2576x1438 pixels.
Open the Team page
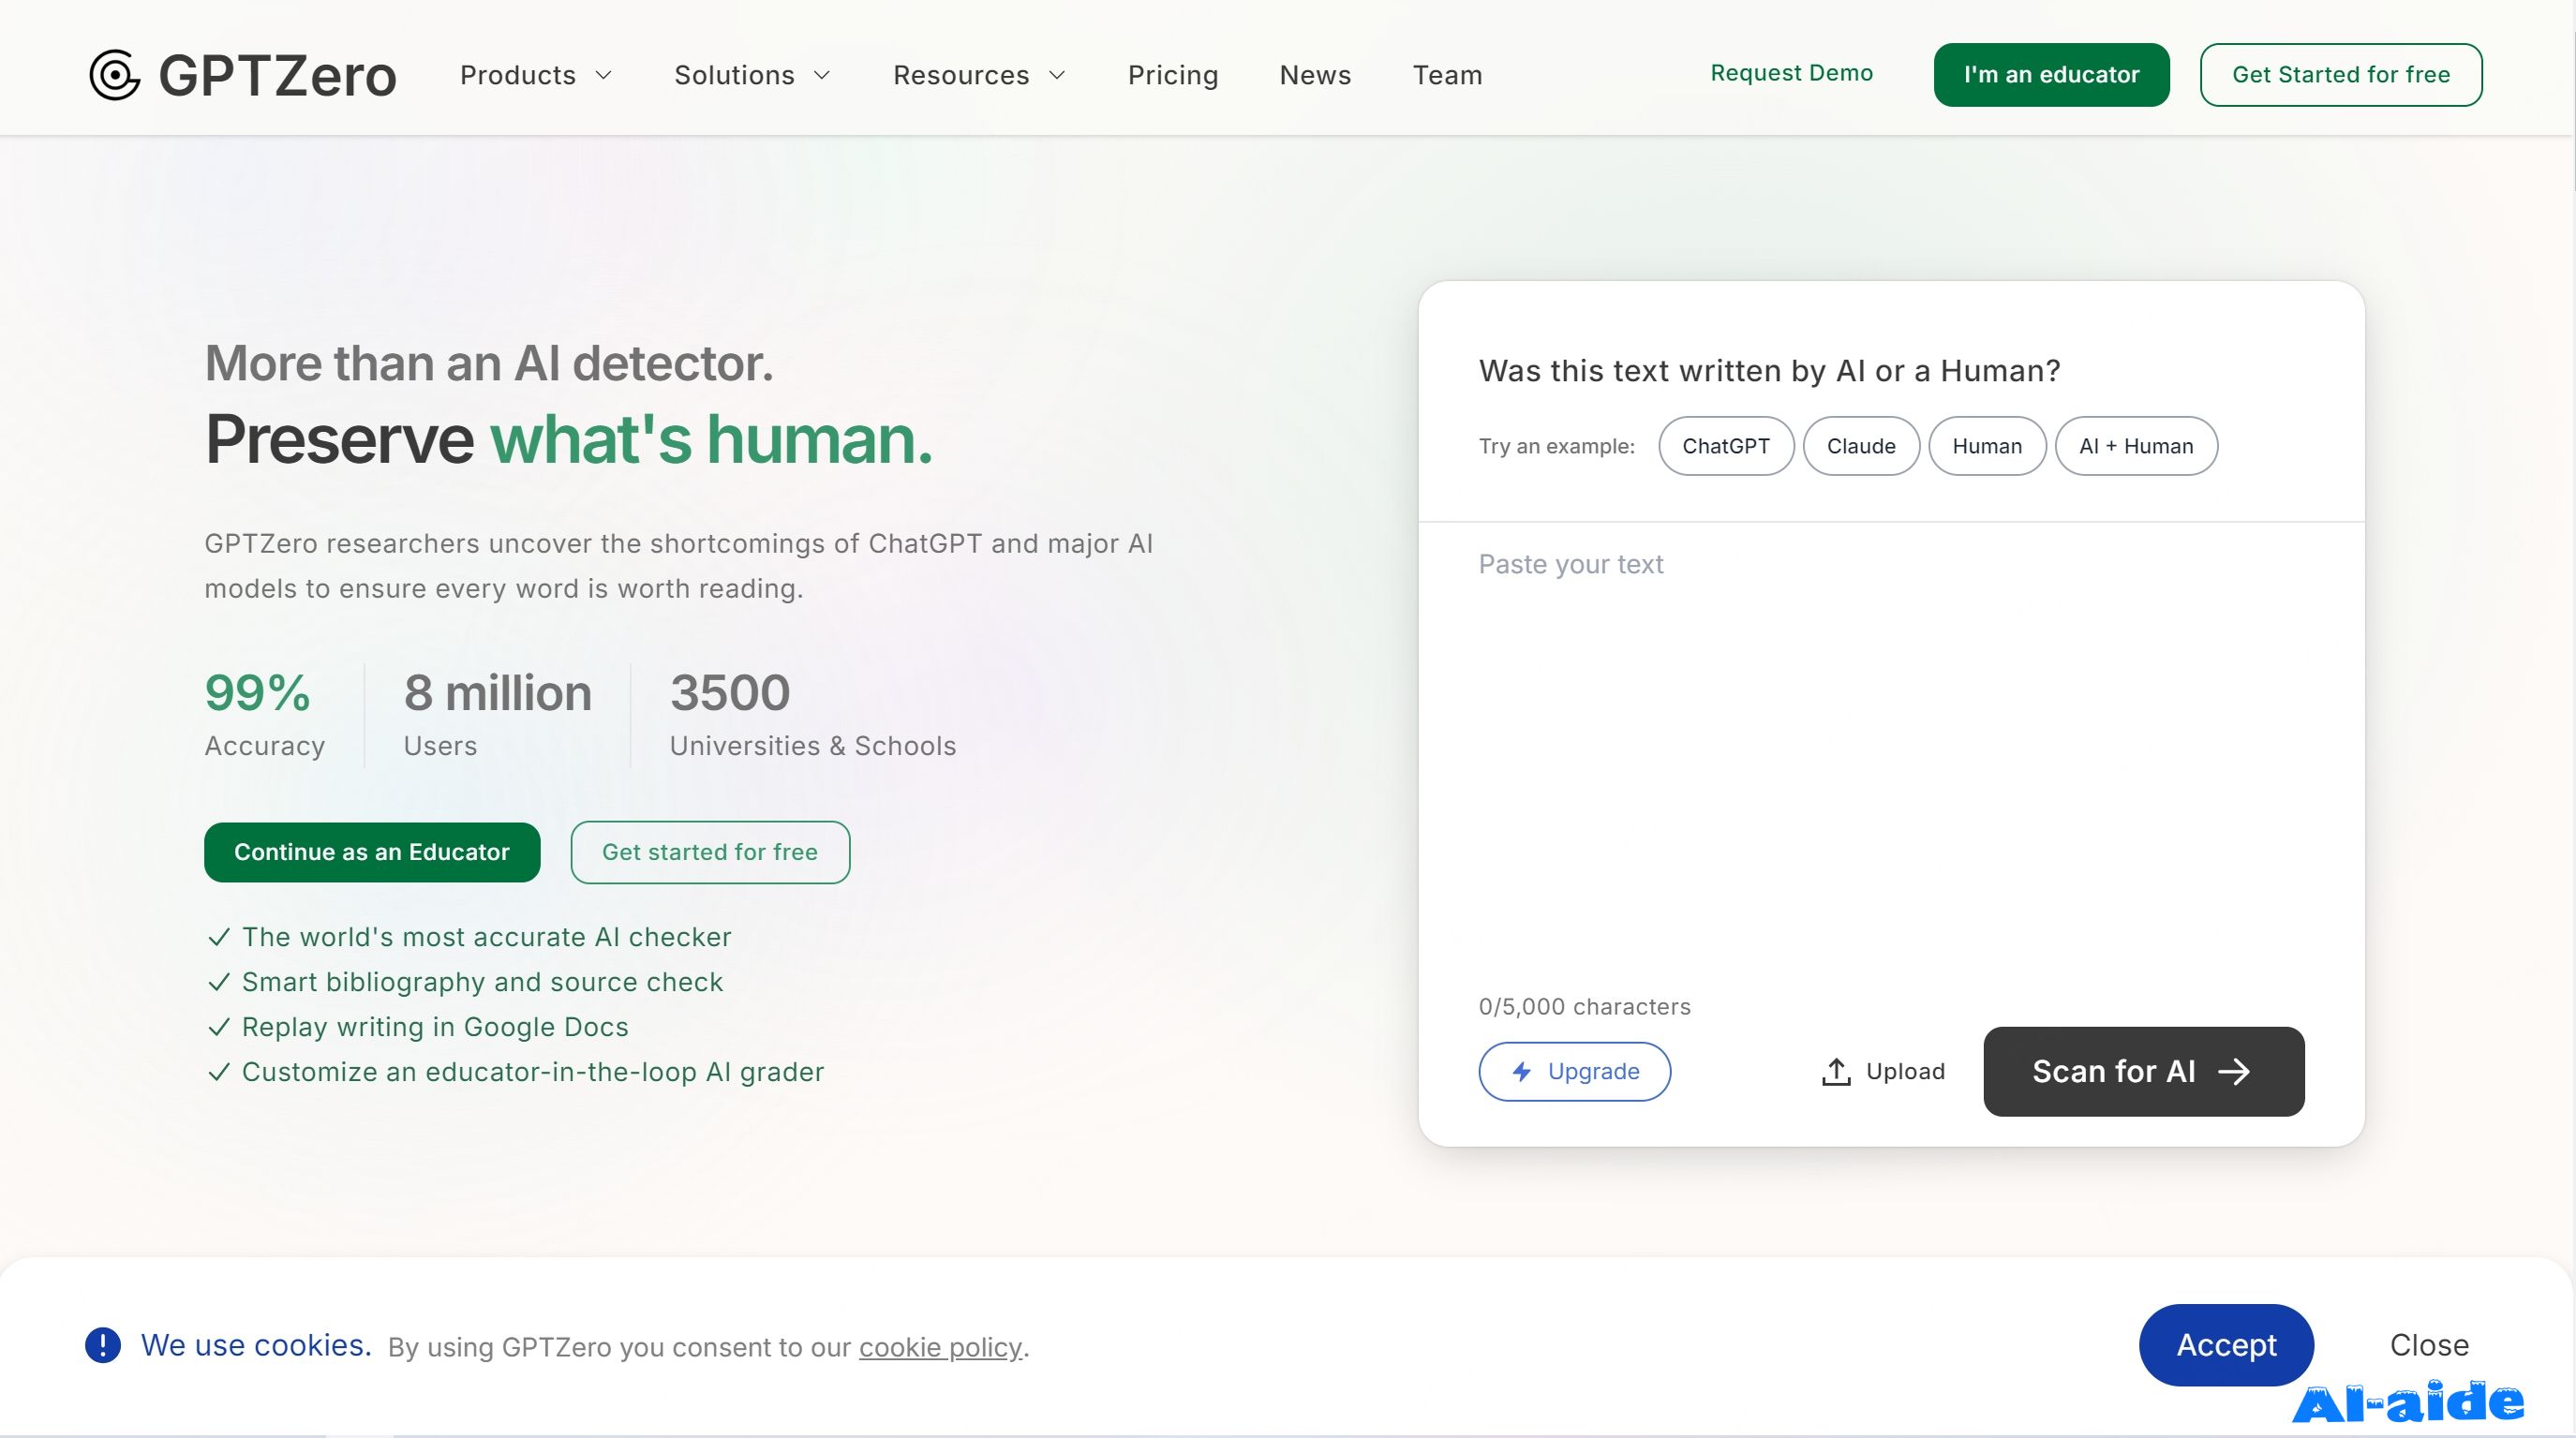(1447, 75)
